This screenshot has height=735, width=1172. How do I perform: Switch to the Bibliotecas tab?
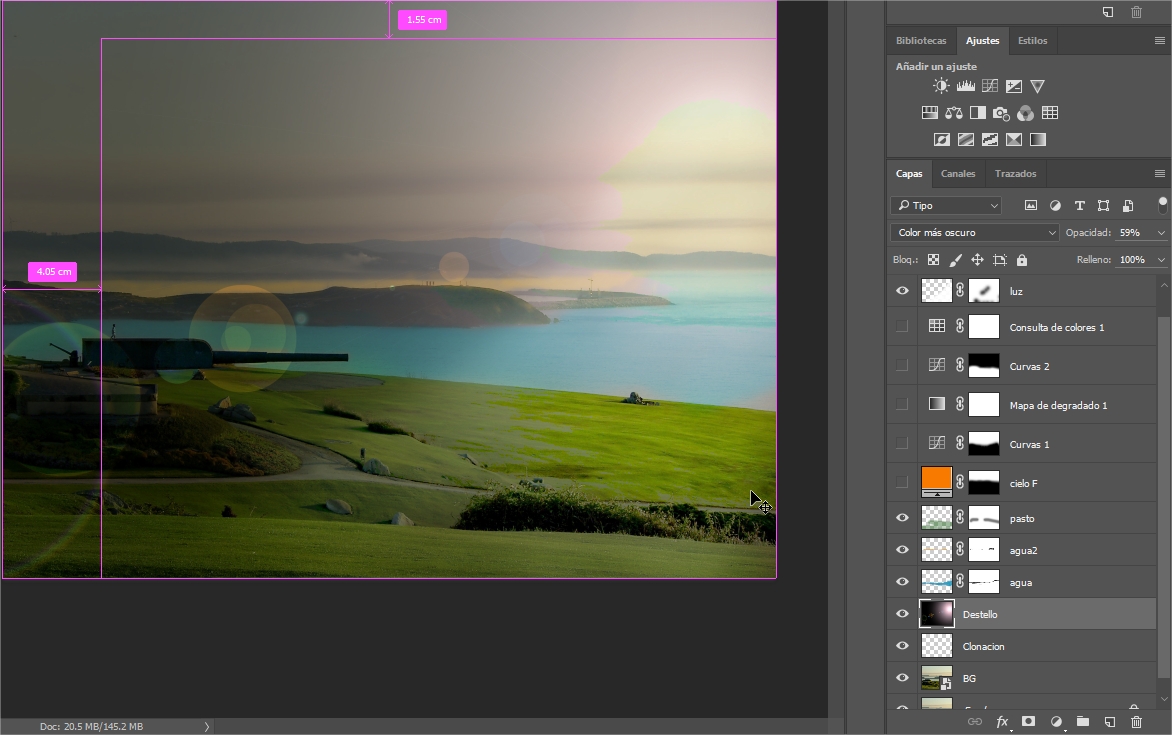click(x=921, y=40)
